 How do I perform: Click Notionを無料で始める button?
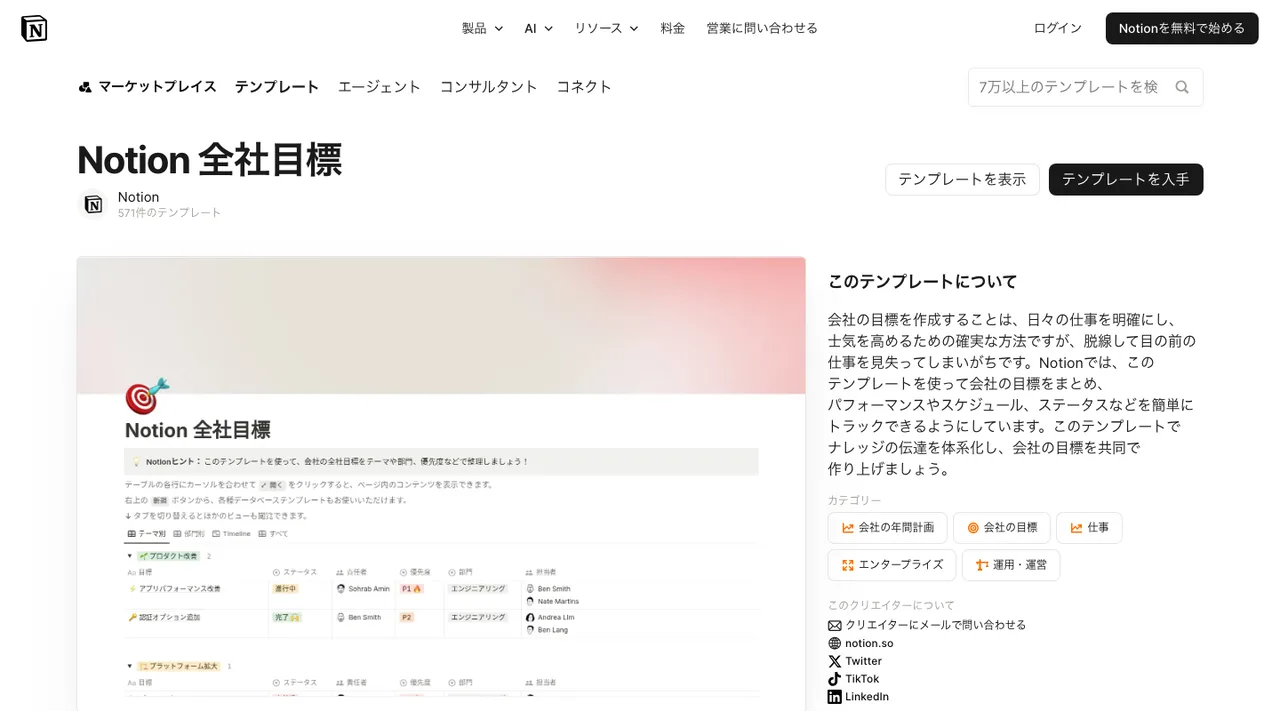(1182, 28)
